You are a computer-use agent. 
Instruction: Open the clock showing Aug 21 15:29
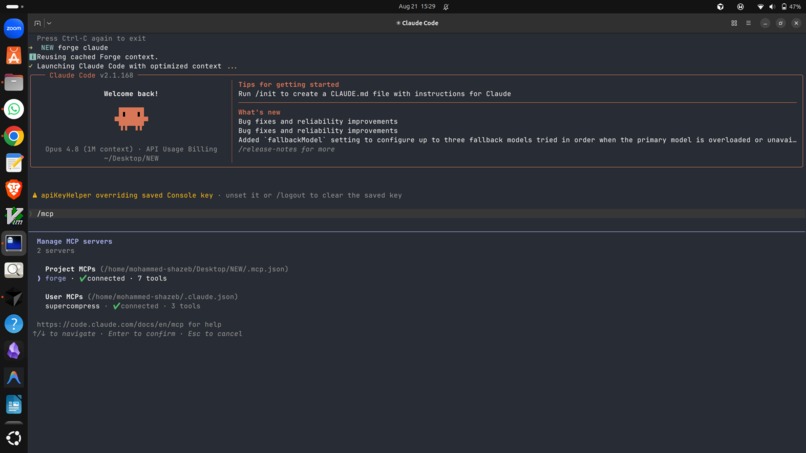pyautogui.click(x=417, y=7)
